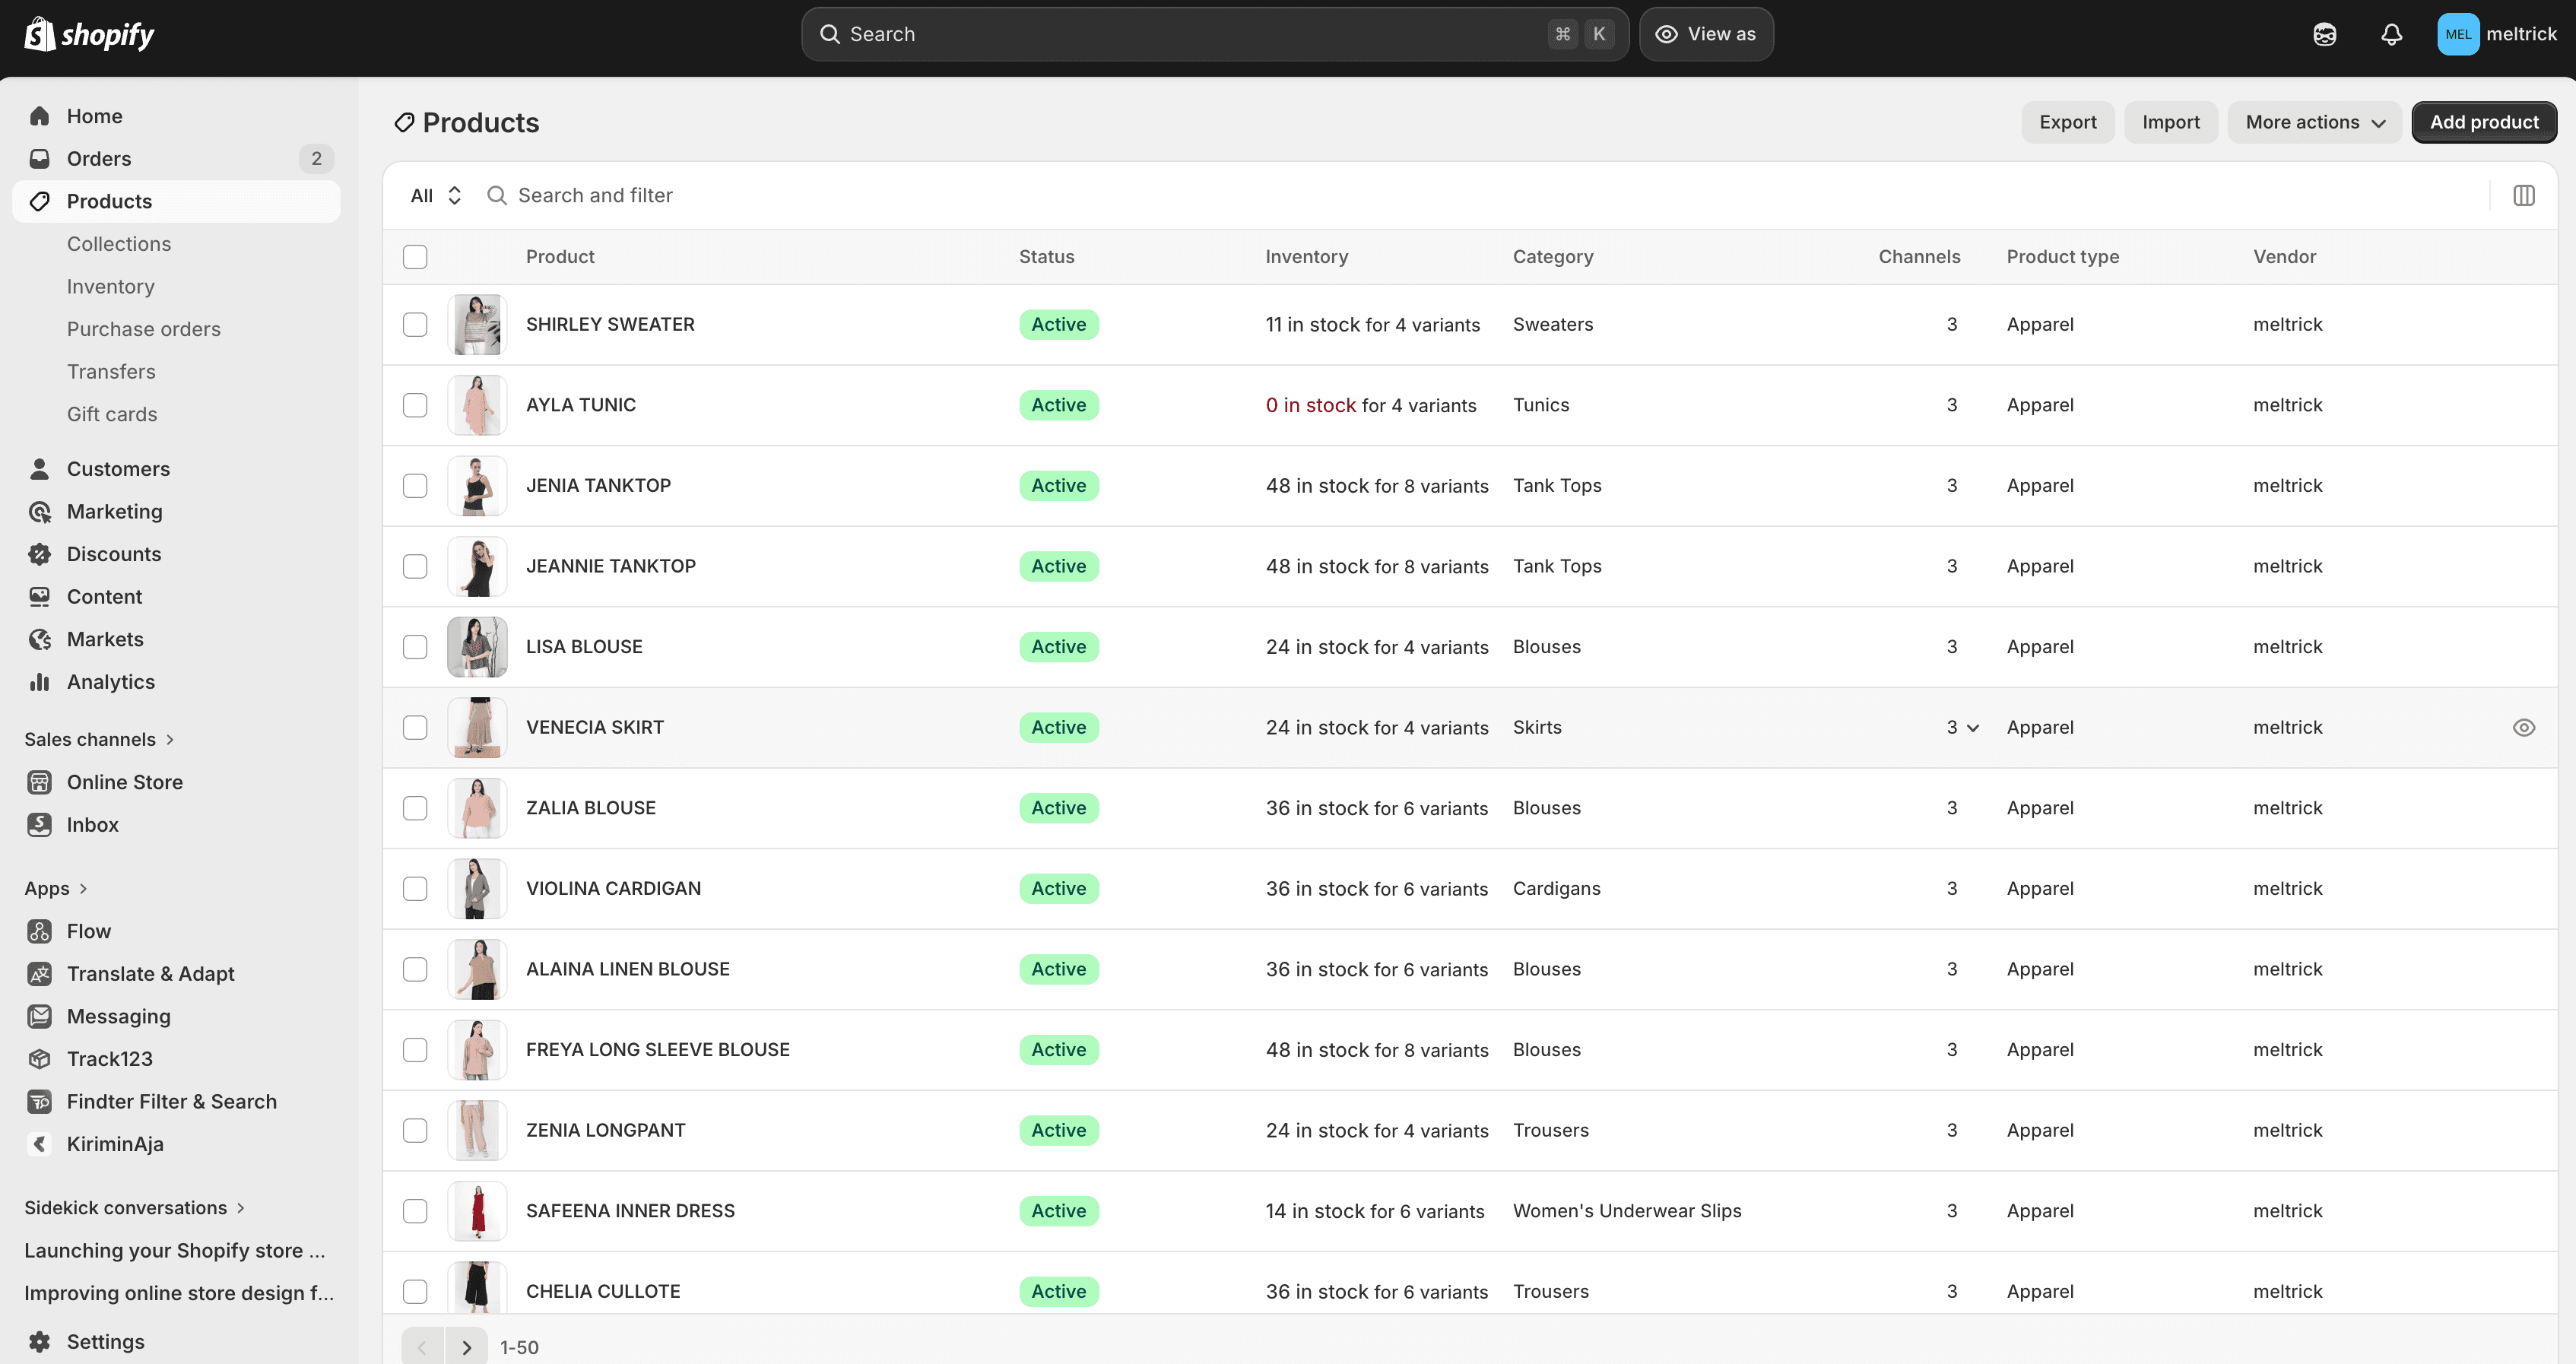This screenshot has width=2576, height=1364.
Task: Click the Content image icon
Action: tap(40, 597)
